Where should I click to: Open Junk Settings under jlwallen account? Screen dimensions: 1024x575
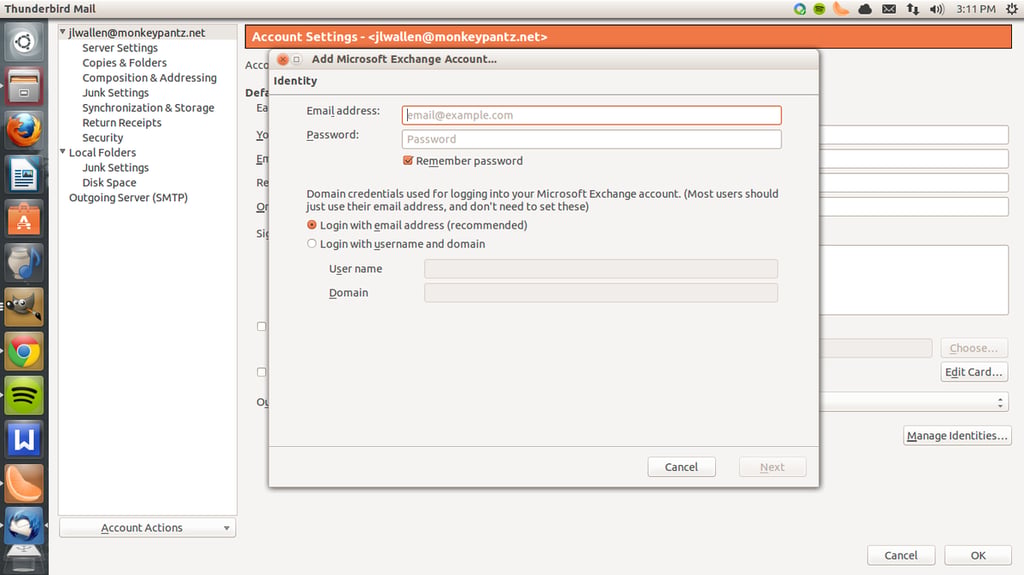pos(116,93)
